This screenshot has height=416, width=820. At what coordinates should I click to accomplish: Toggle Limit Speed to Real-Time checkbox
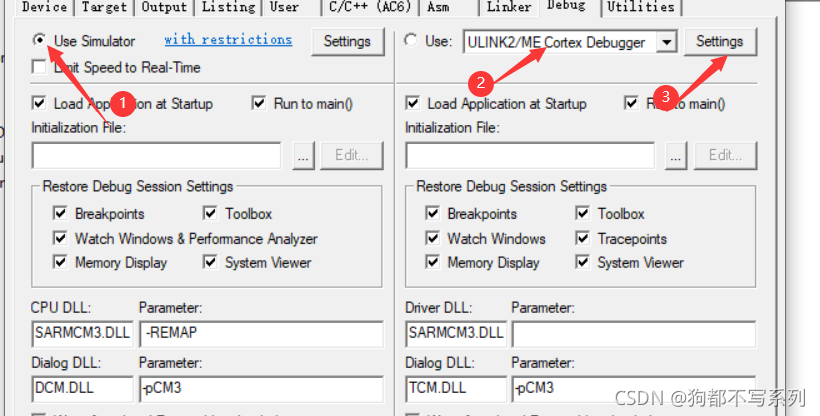[40, 68]
